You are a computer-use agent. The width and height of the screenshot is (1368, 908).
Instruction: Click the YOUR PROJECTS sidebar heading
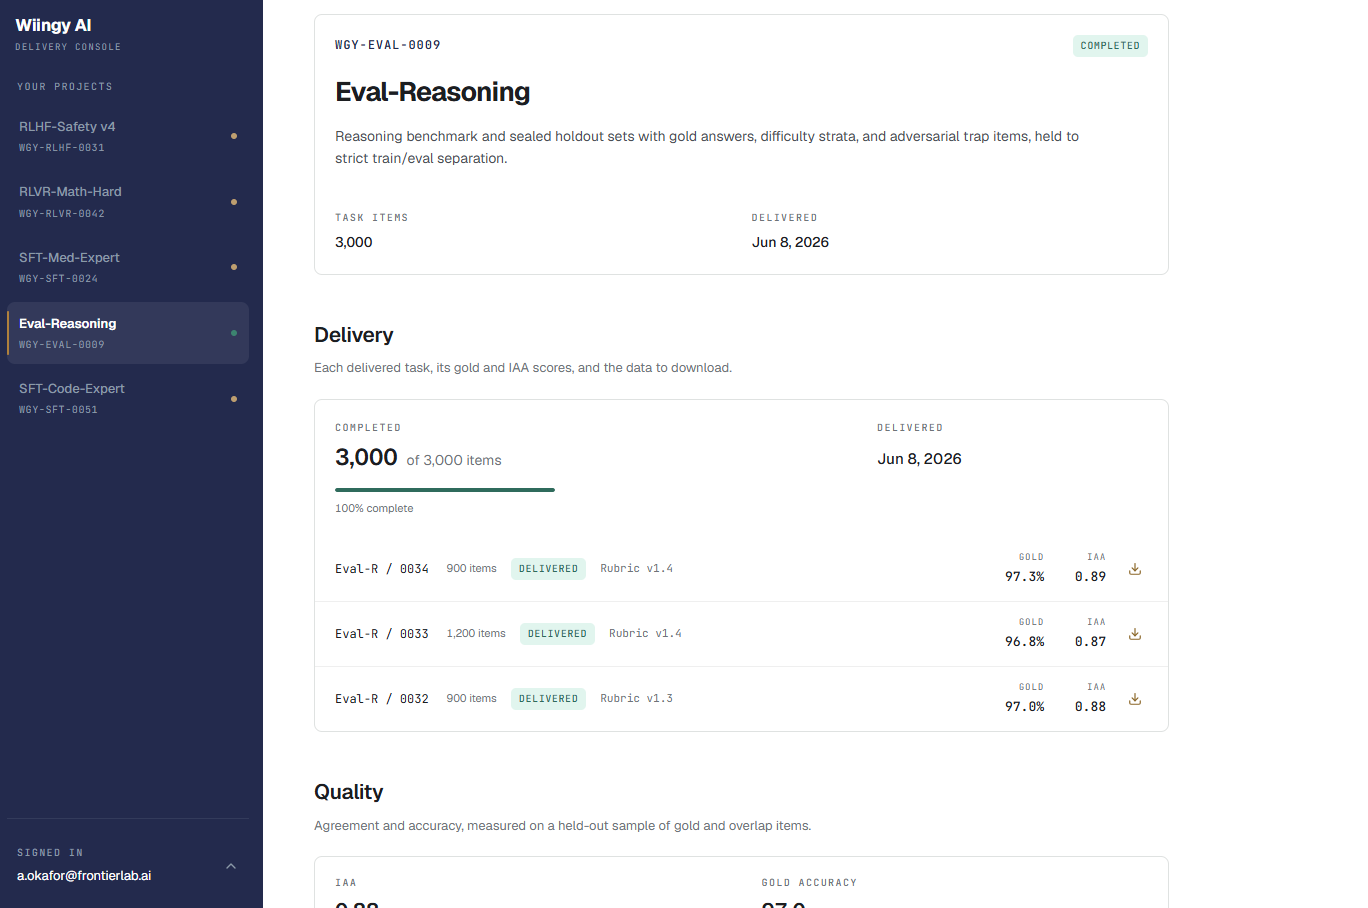click(65, 87)
